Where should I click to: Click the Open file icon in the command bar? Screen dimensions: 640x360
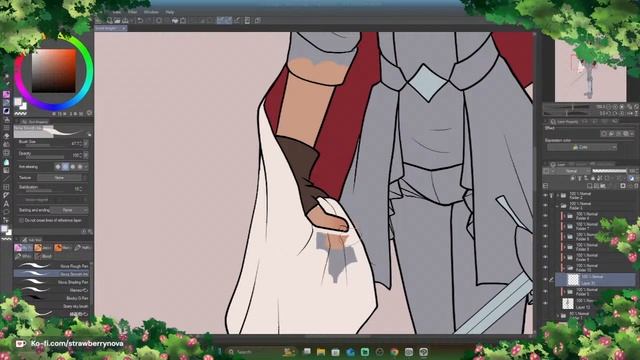point(117,20)
